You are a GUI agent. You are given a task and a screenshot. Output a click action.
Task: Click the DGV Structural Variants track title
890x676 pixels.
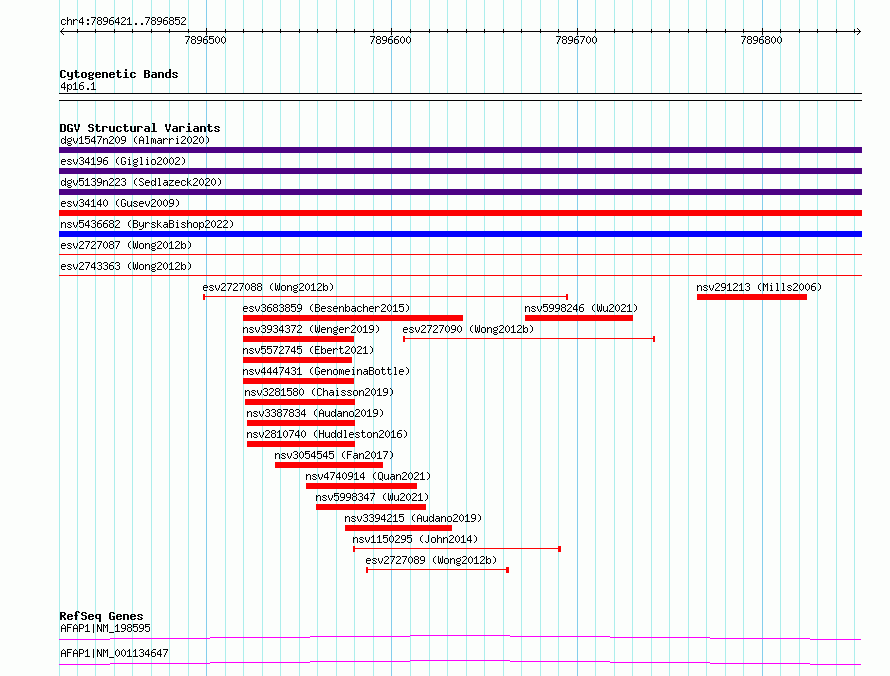point(140,128)
